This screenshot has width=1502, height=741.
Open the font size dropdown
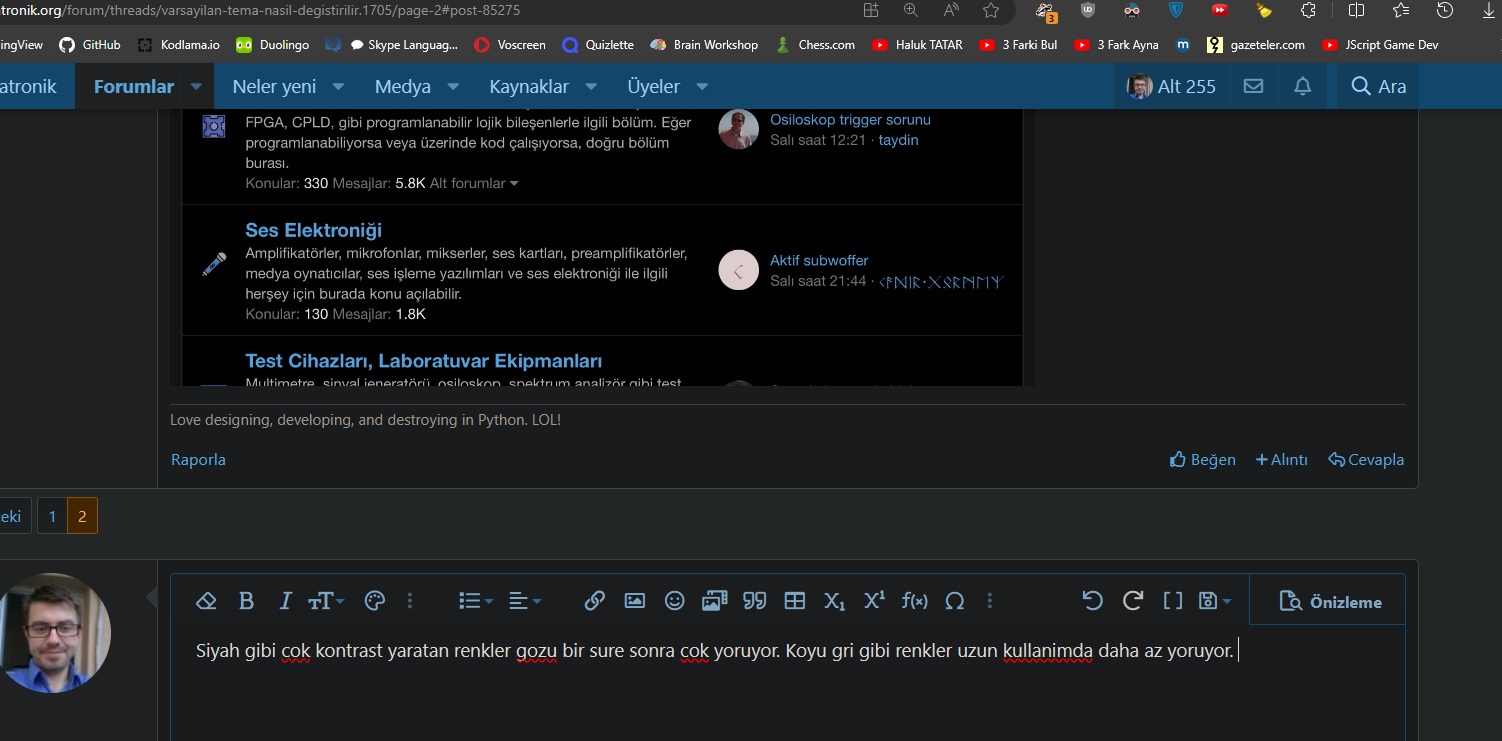coord(326,601)
